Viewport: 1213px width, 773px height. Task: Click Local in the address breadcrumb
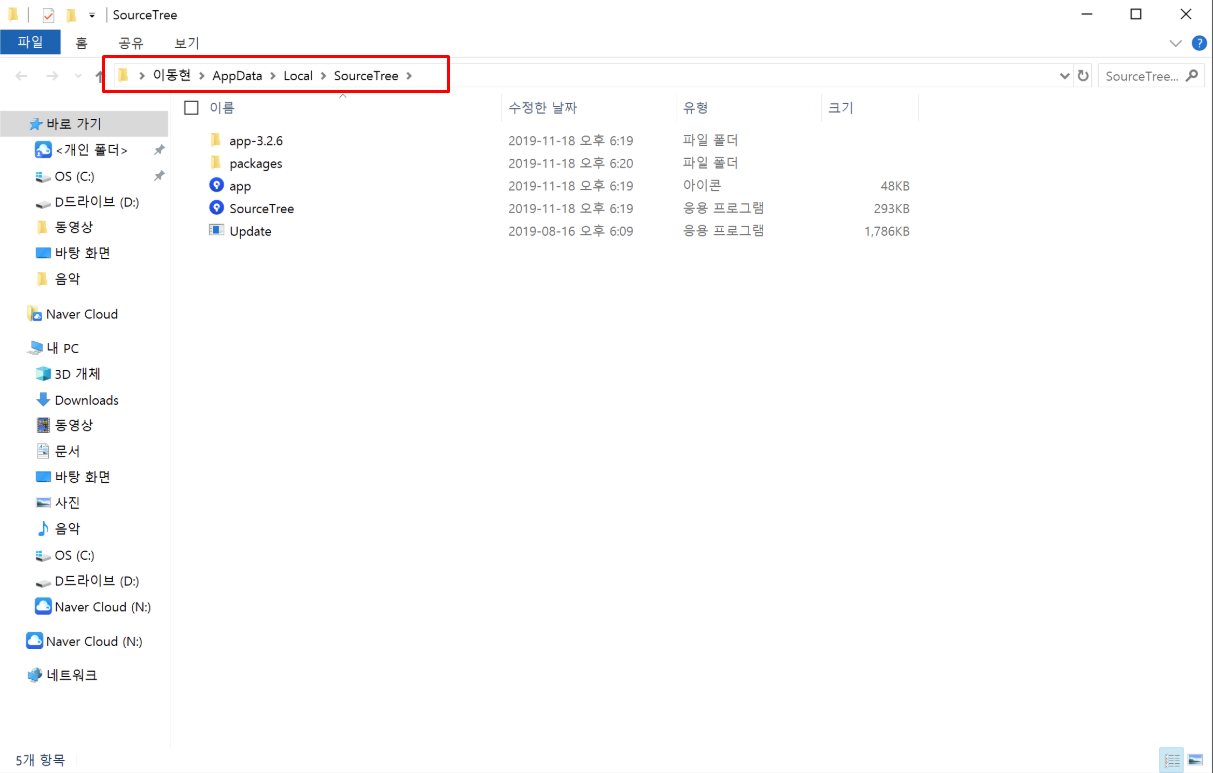click(298, 76)
